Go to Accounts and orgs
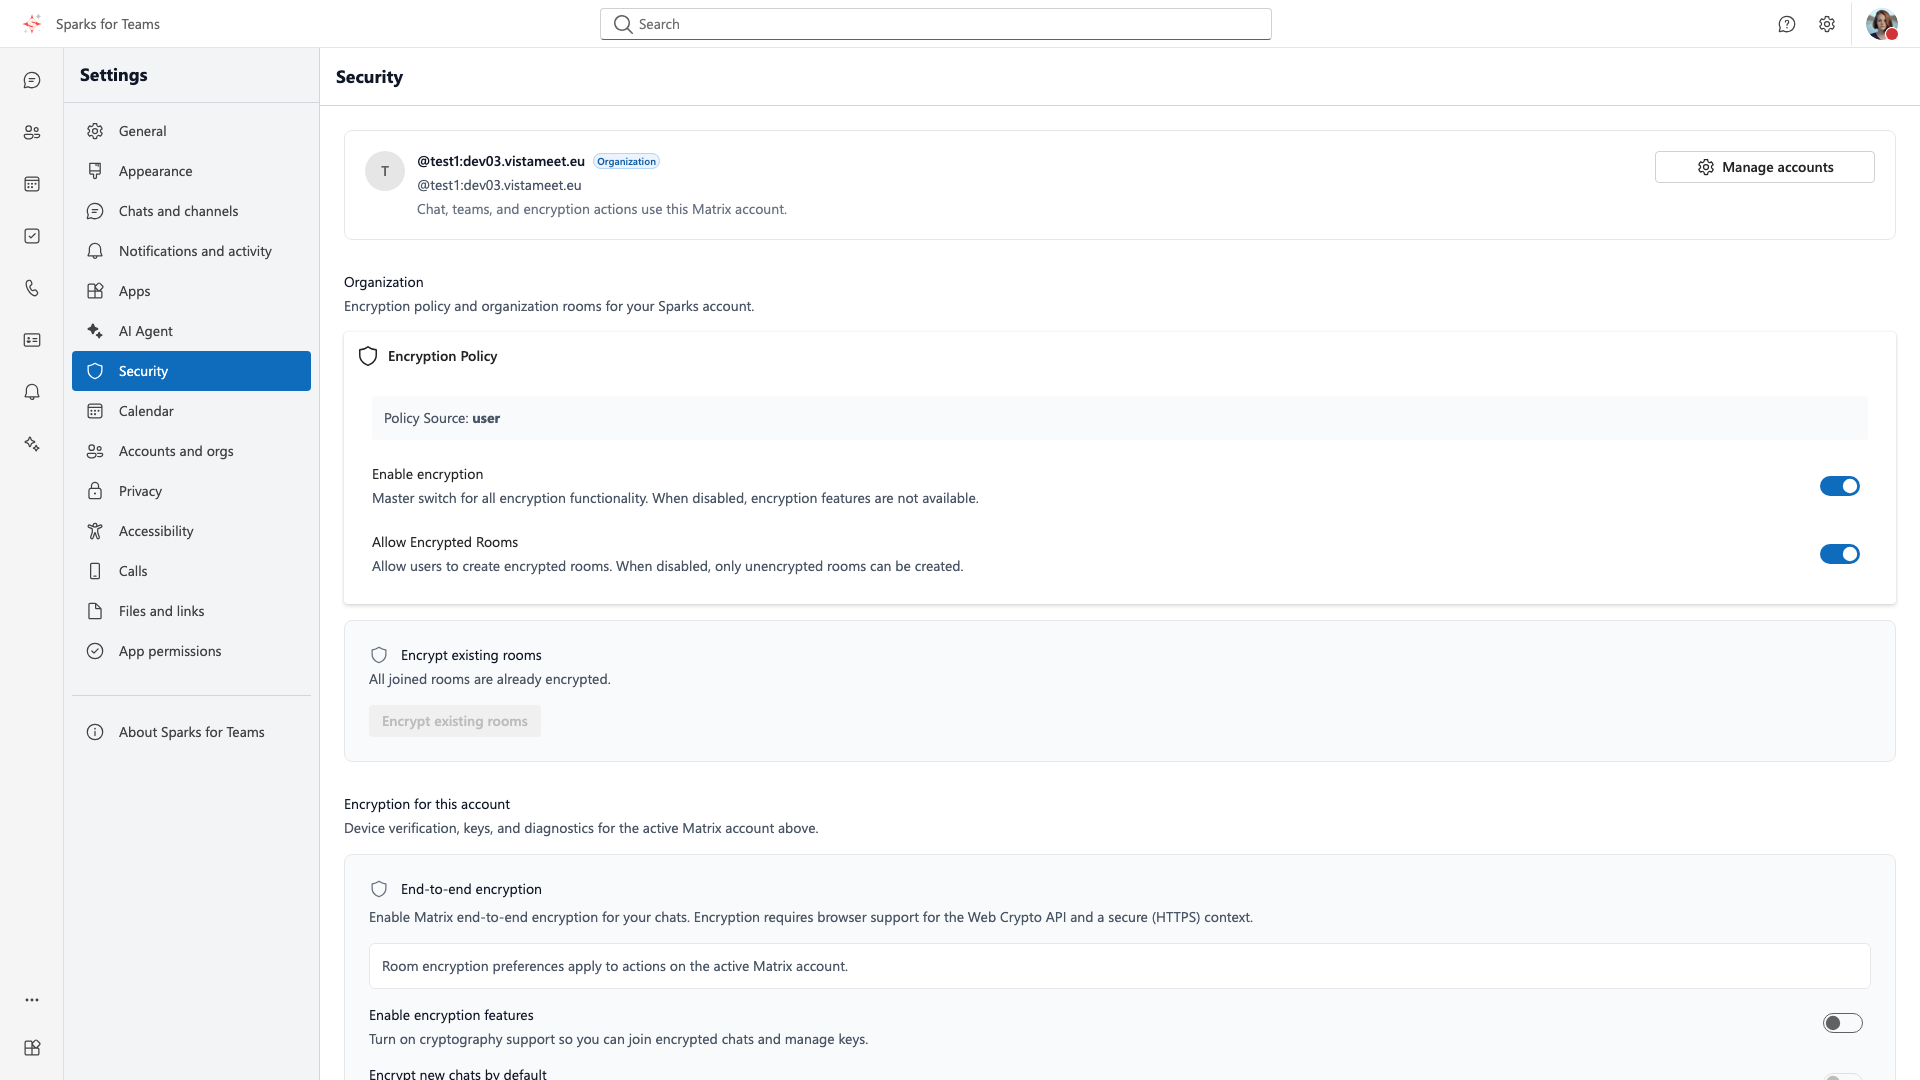The image size is (1920, 1080). [191, 451]
